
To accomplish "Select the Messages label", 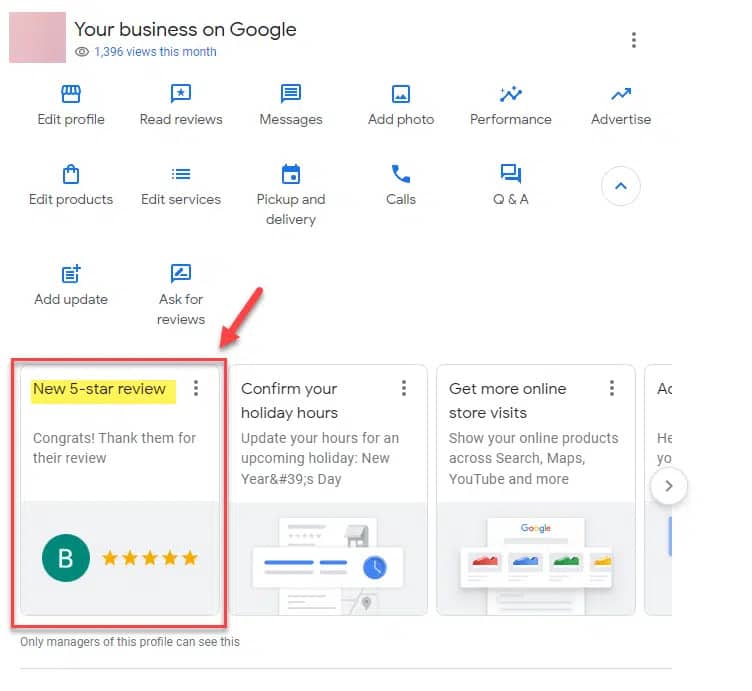I will pyautogui.click(x=291, y=119).
